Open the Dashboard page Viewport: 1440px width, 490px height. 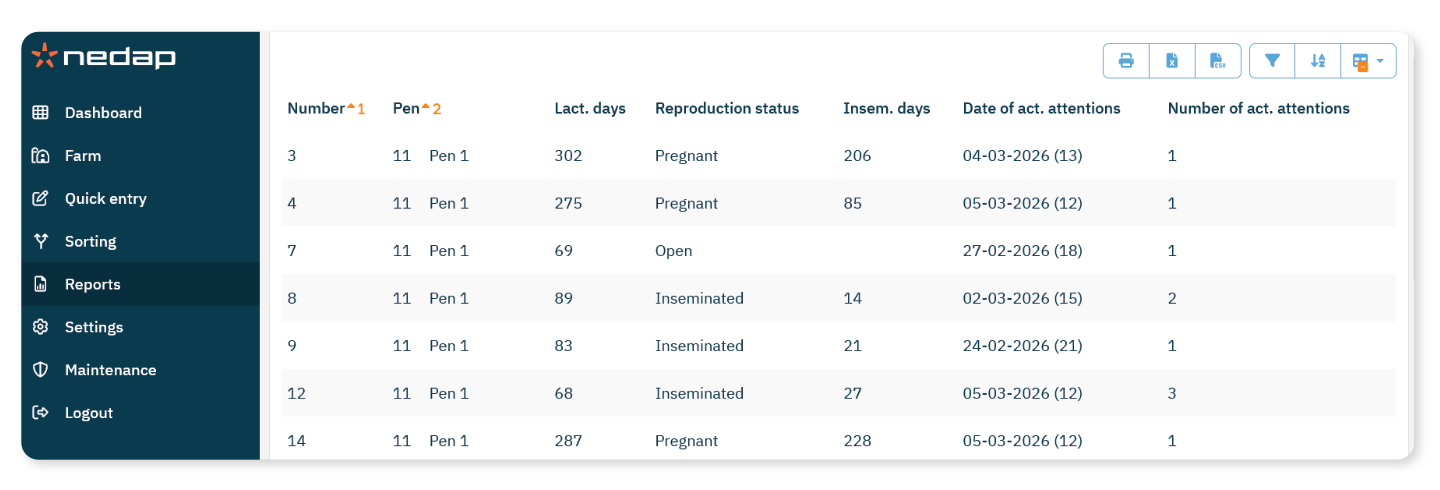point(103,113)
